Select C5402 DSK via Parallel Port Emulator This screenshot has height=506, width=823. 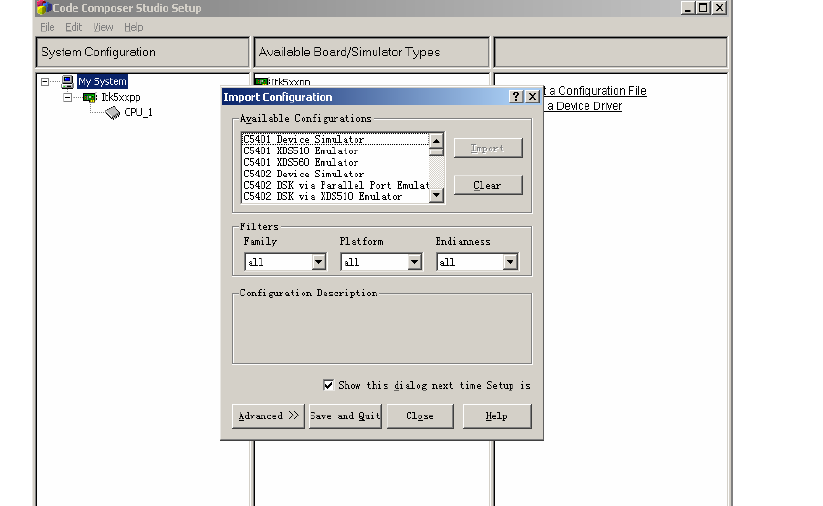335,185
